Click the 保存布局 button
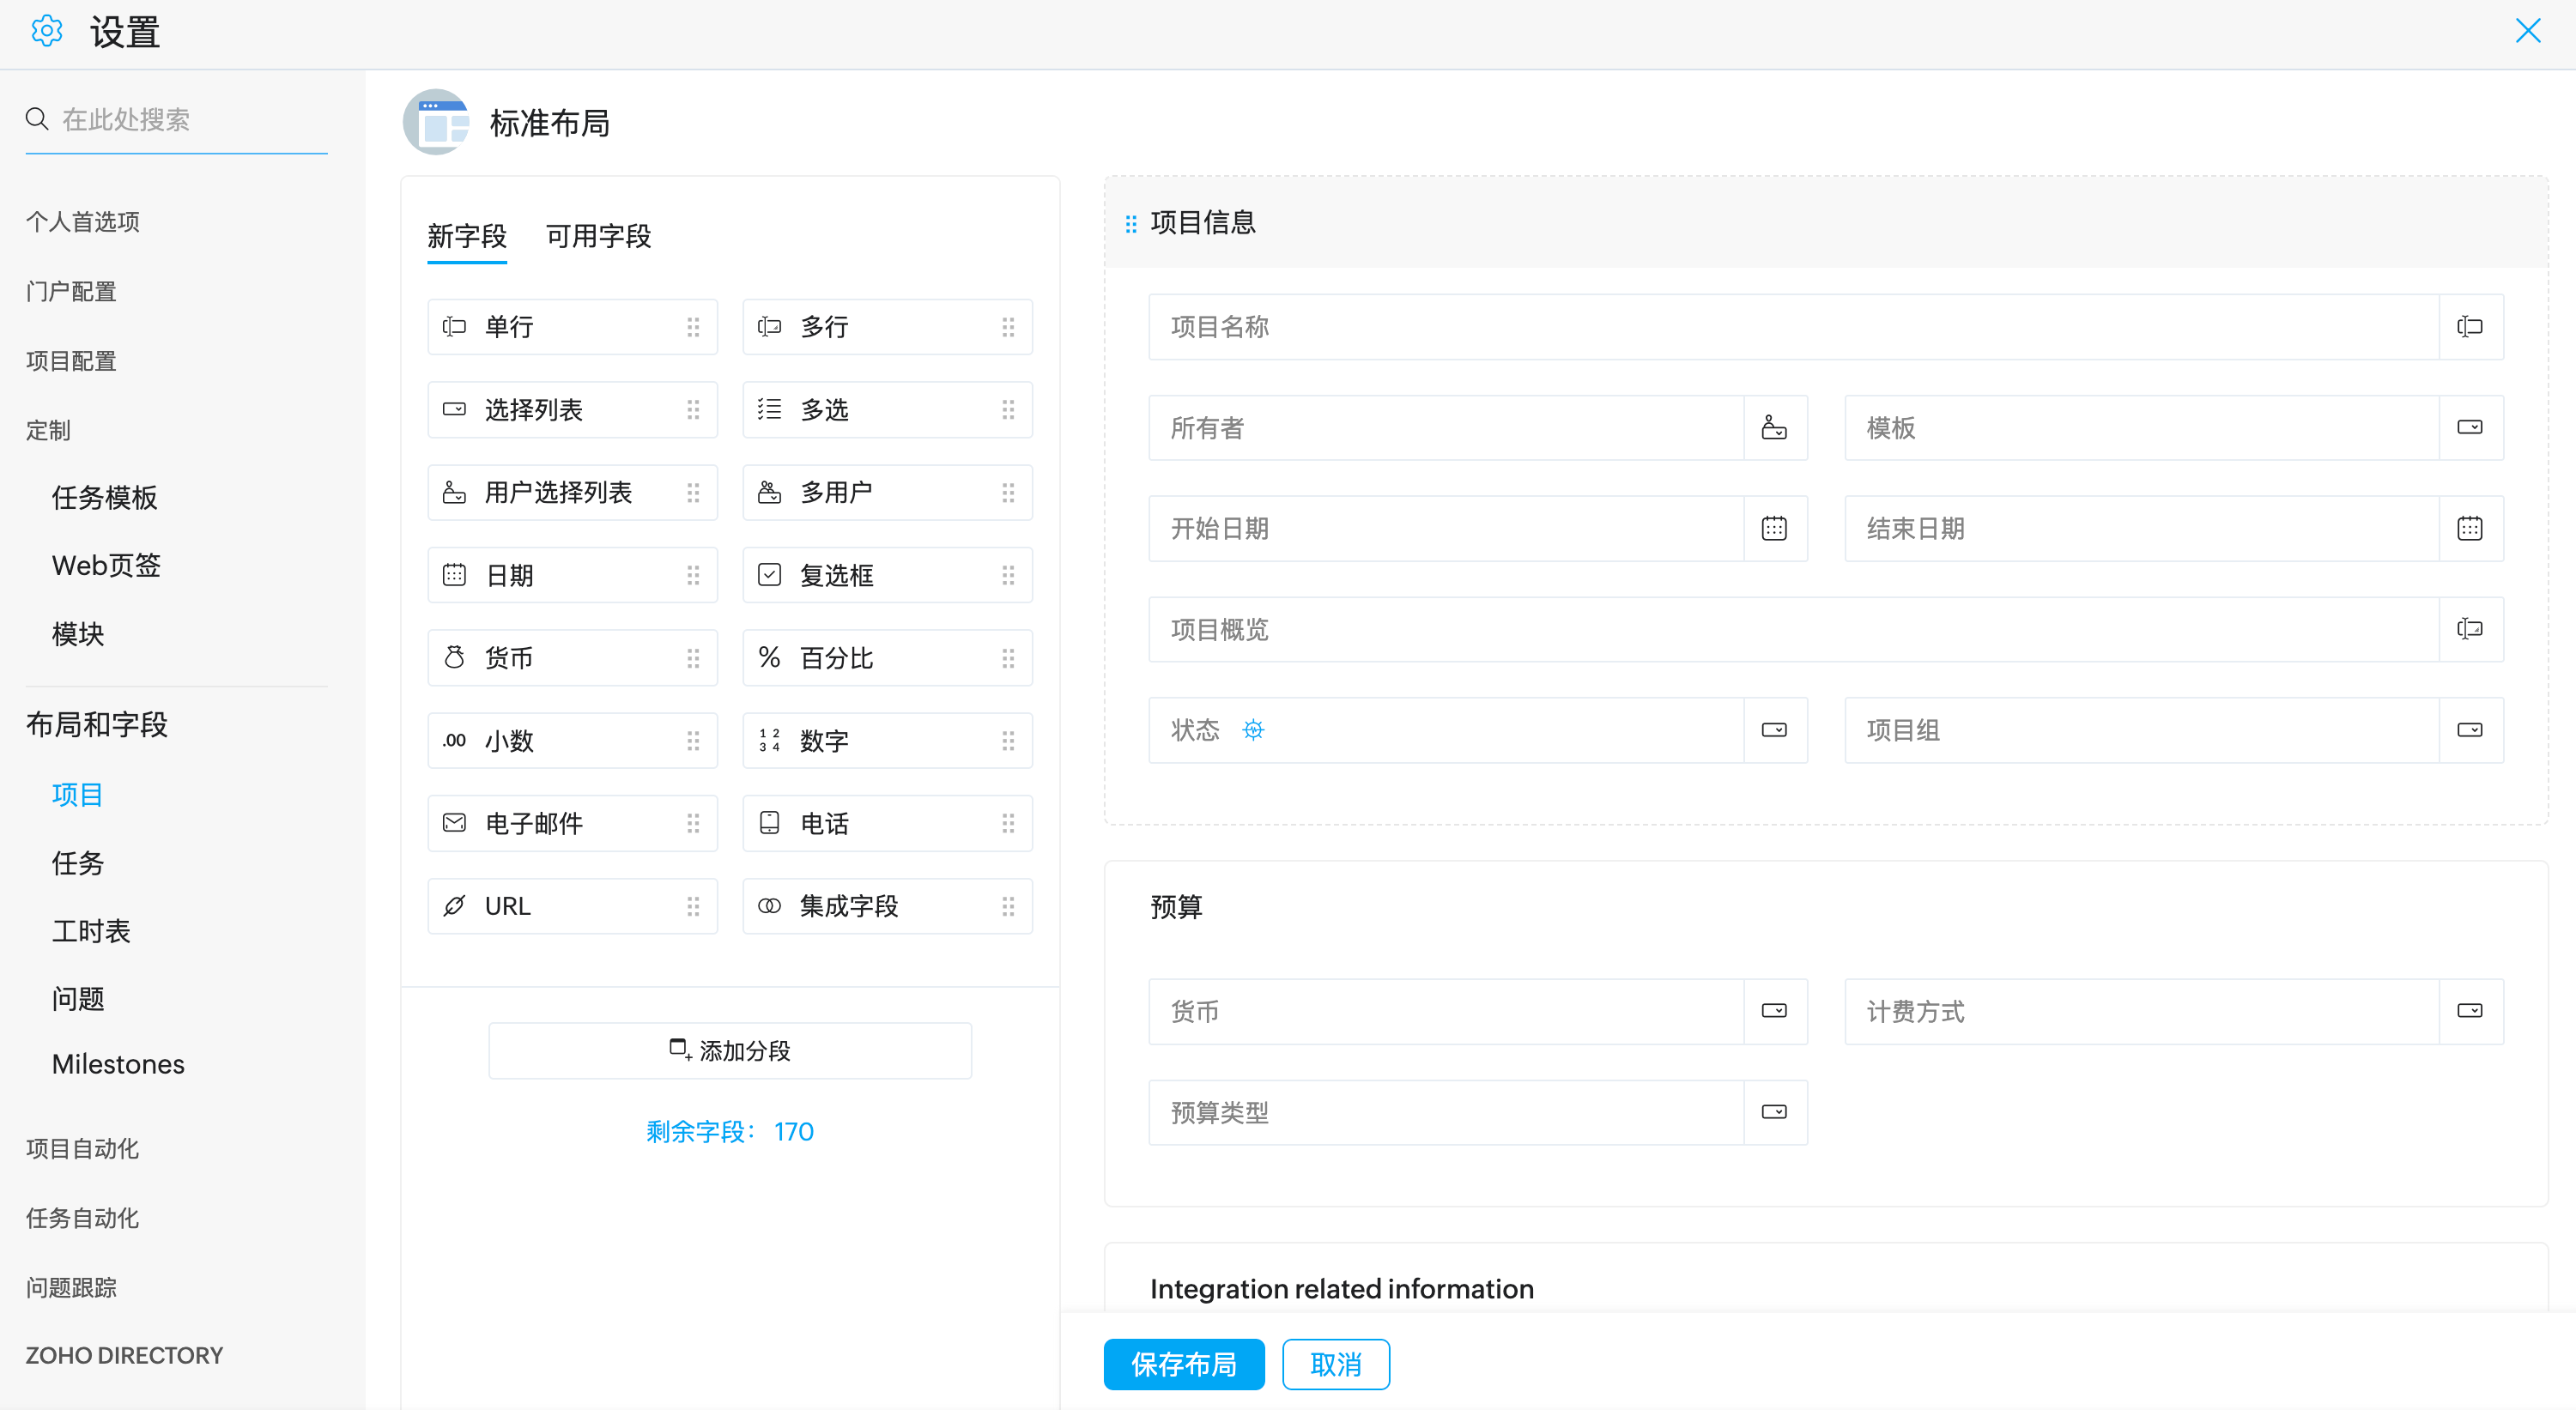Image resolution: width=2576 pixels, height=1410 pixels. pyautogui.click(x=1183, y=1364)
